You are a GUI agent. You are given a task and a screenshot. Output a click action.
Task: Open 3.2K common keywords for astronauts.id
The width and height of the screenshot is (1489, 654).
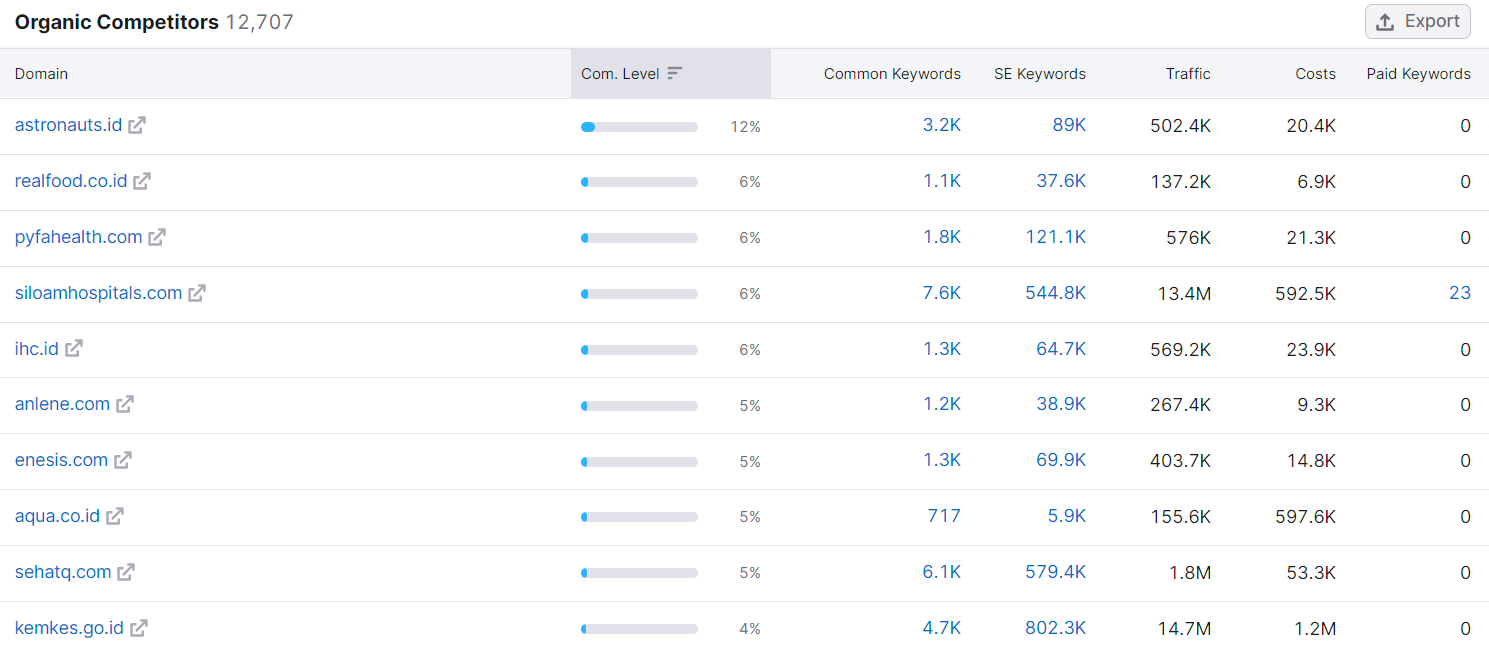pos(942,125)
